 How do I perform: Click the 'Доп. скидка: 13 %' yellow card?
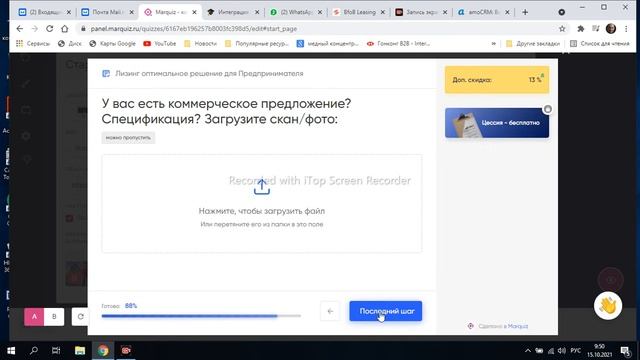coord(497,80)
